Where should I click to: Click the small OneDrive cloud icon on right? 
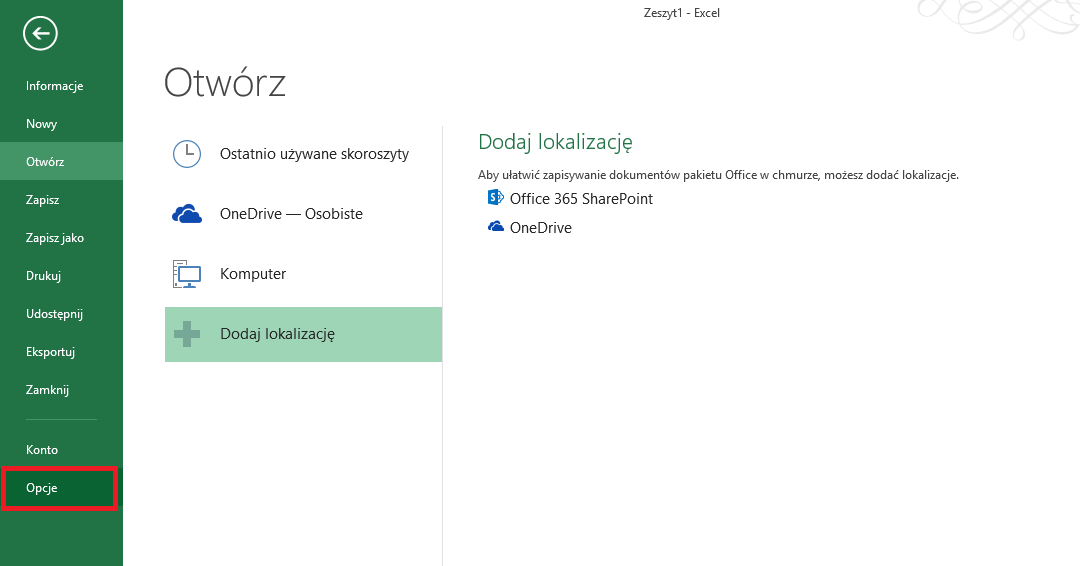(x=496, y=227)
